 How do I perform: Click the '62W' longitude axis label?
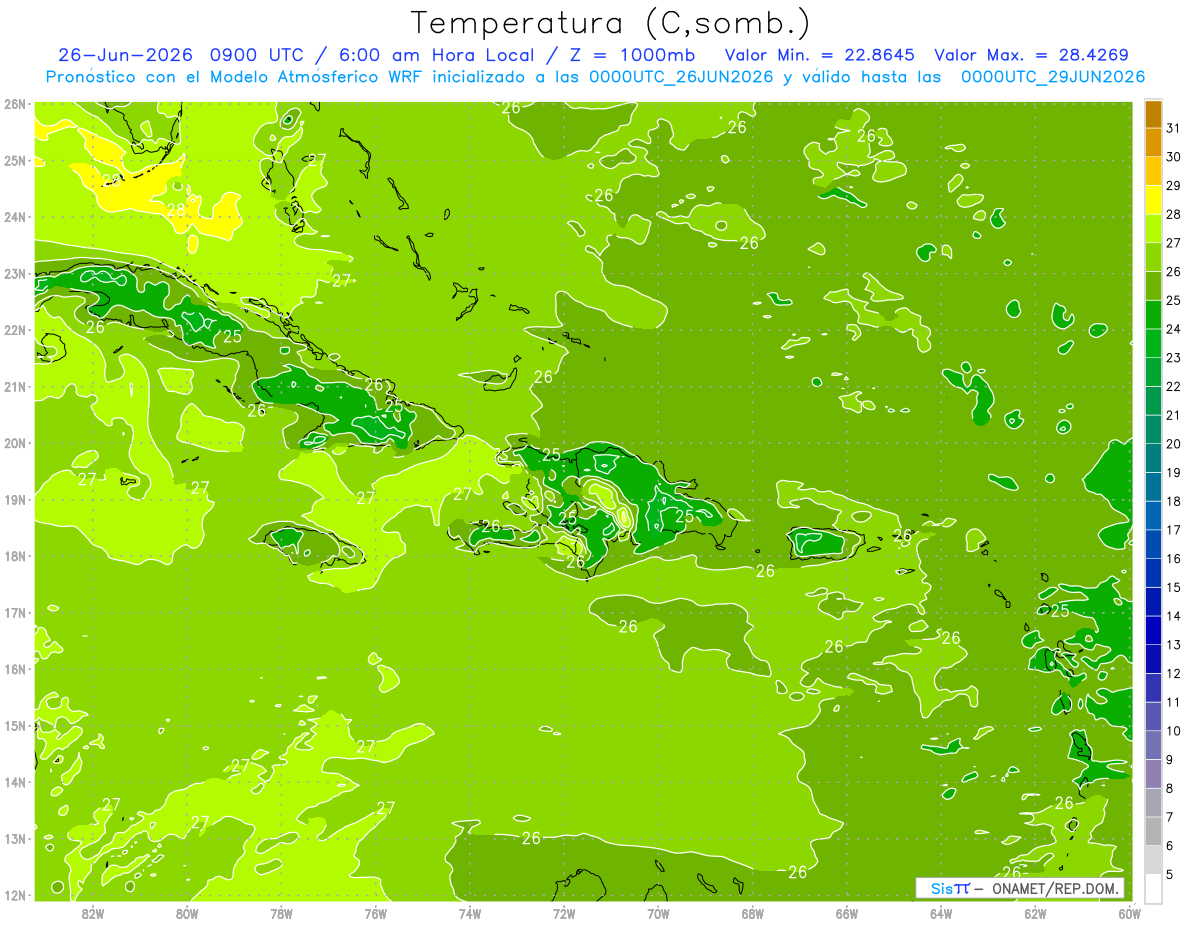point(1035,913)
